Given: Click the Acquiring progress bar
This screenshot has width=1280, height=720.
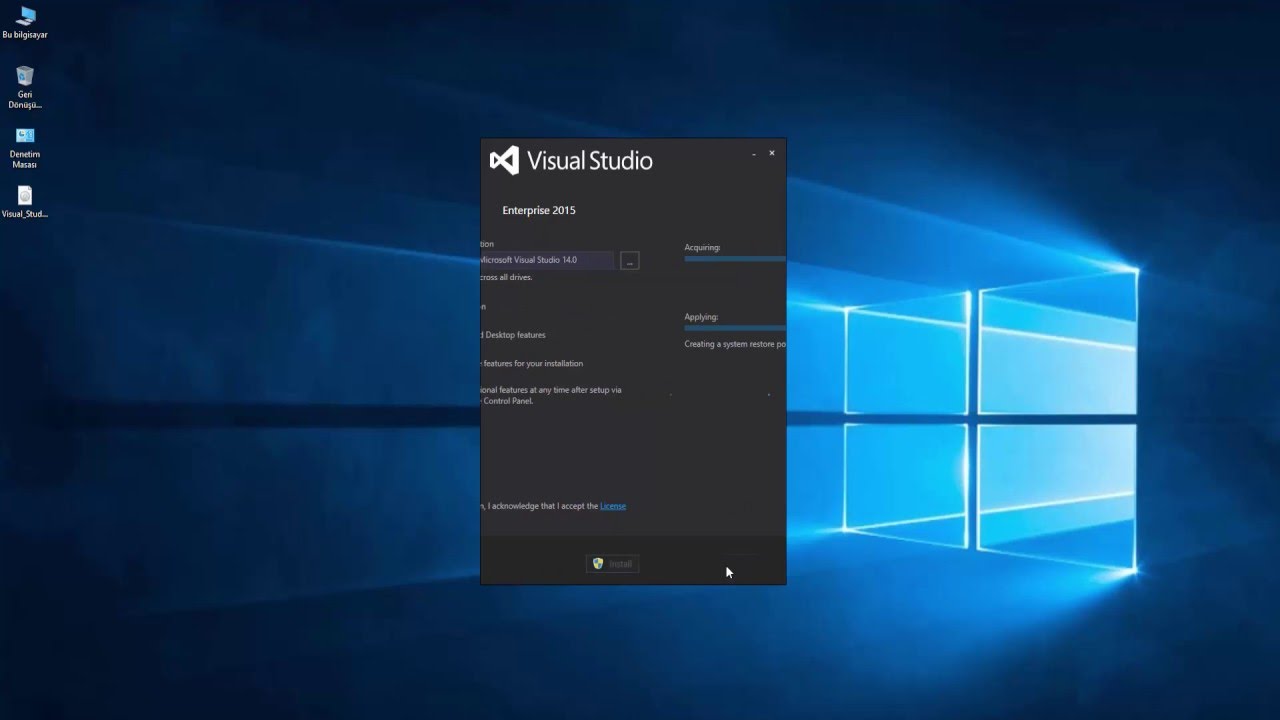Looking at the screenshot, I should 735,259.
